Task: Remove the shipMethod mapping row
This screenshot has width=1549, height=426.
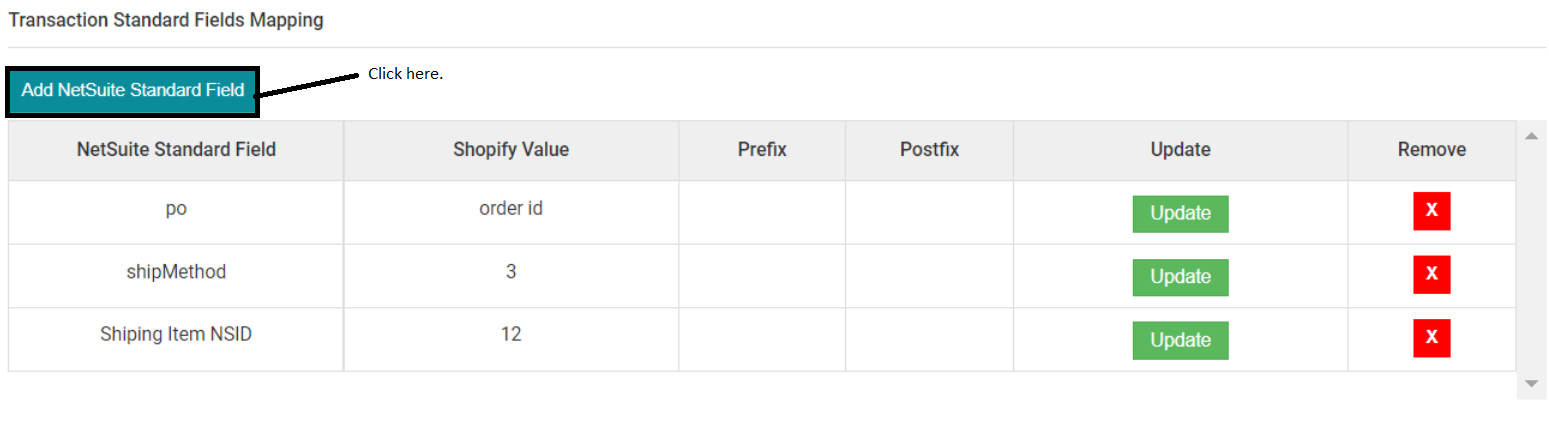Action: click(1431, 275)
